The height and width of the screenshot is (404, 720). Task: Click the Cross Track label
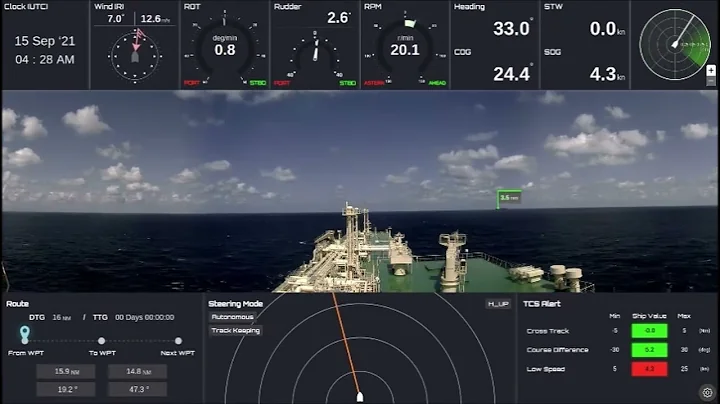[x=548, y=331]
